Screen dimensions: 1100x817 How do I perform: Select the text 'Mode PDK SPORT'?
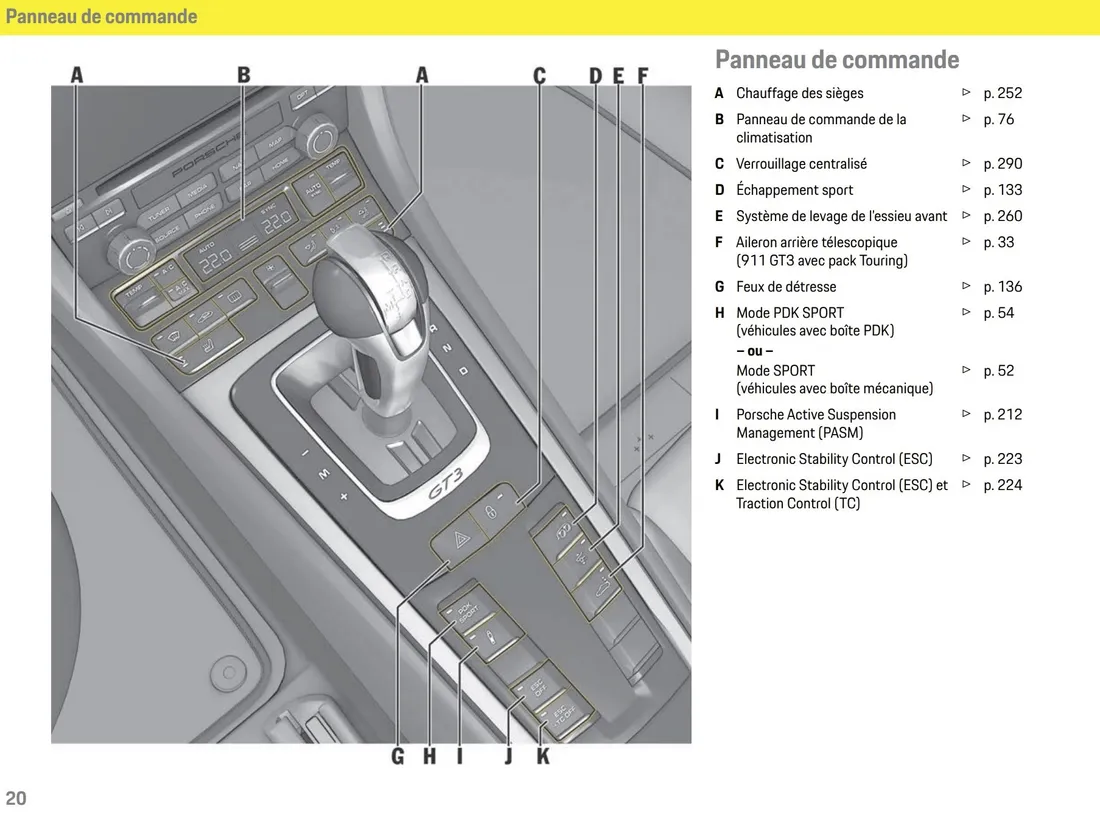point(790,313)
